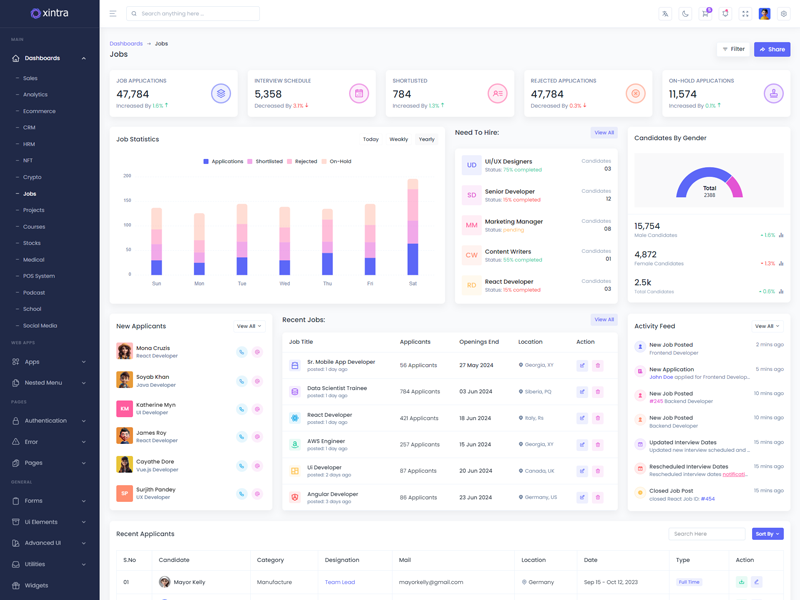Click the Applications legend color swatch

[206, 161]
